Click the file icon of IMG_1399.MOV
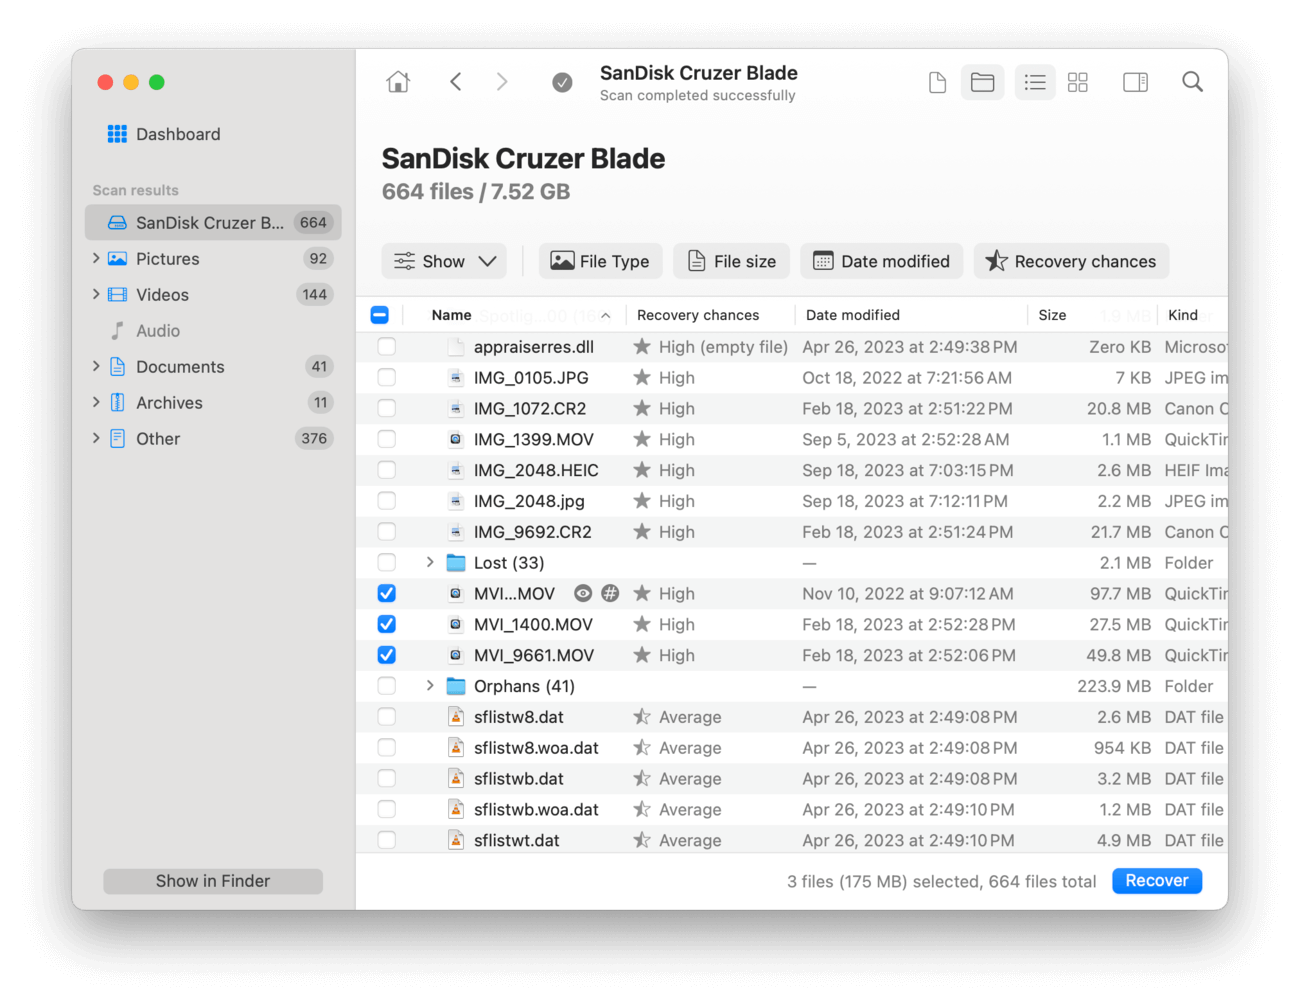The image size is (1300, 1005). pos(456,439)
